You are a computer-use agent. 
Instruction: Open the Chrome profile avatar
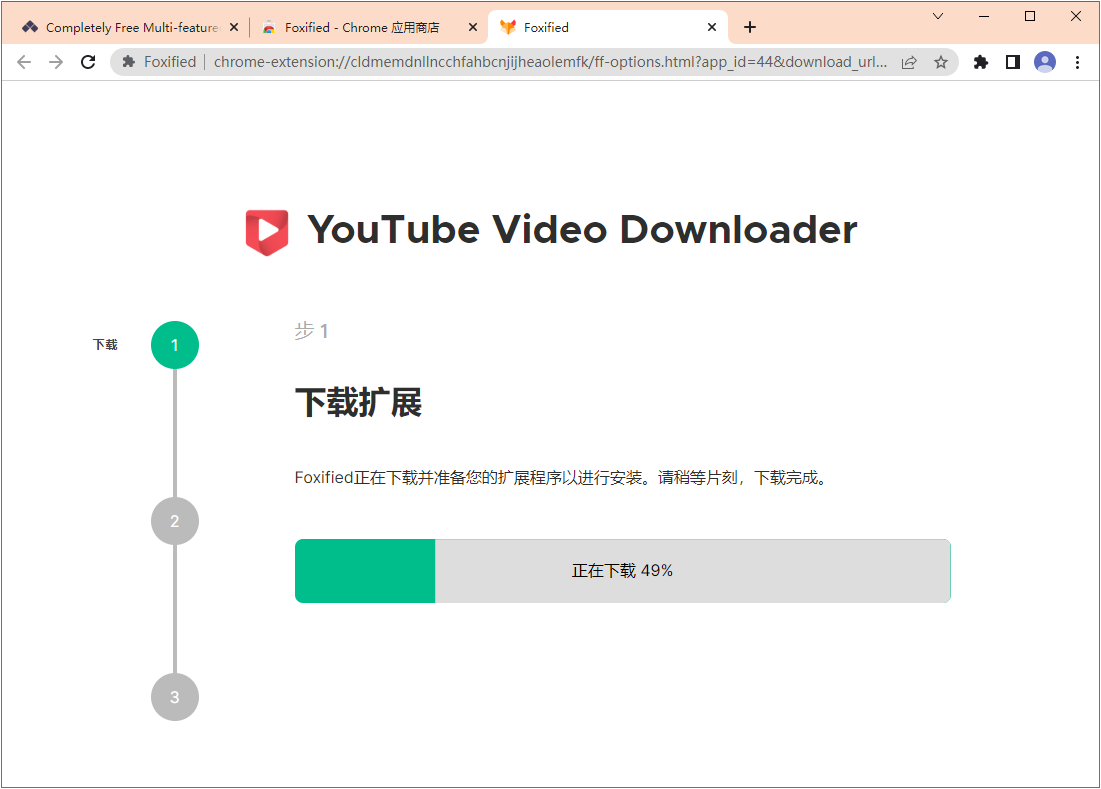point(1045,62)
